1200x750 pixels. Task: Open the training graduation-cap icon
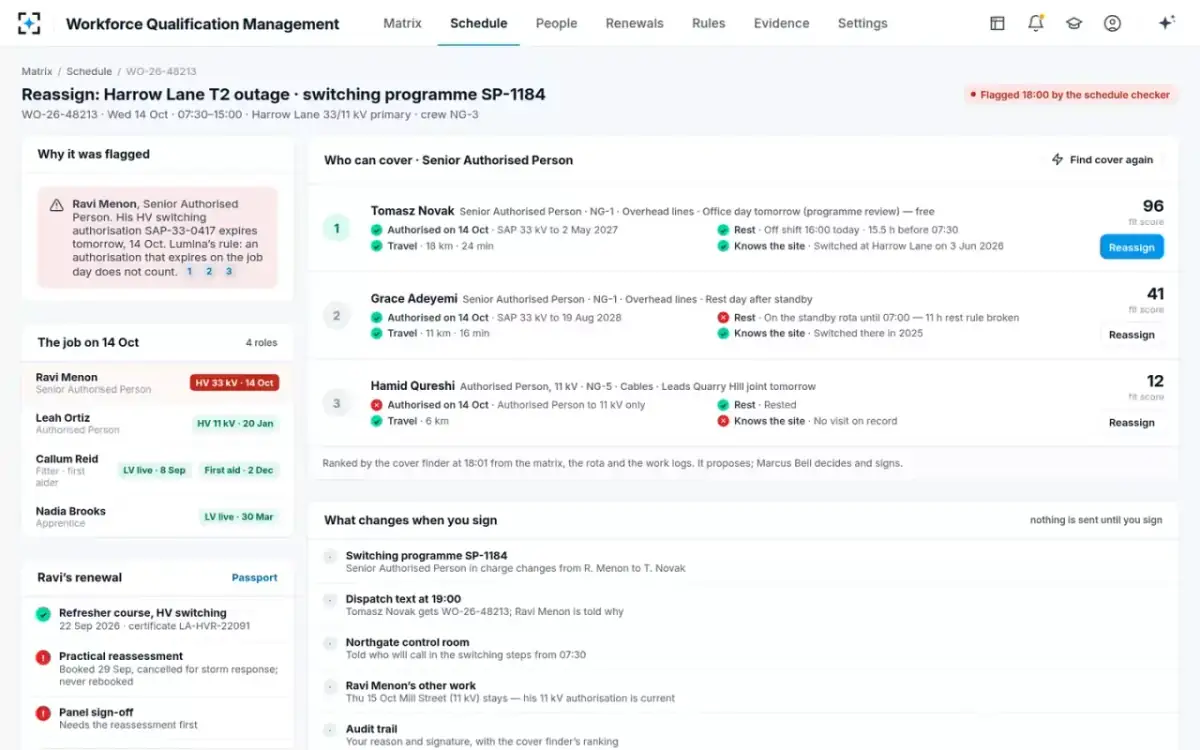(x=1074, y=23)
